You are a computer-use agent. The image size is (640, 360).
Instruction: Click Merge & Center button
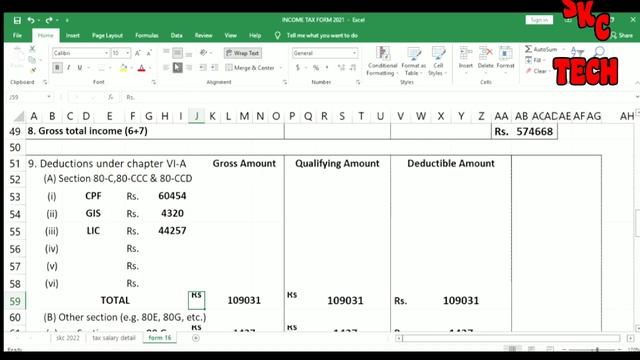point(250,68)
